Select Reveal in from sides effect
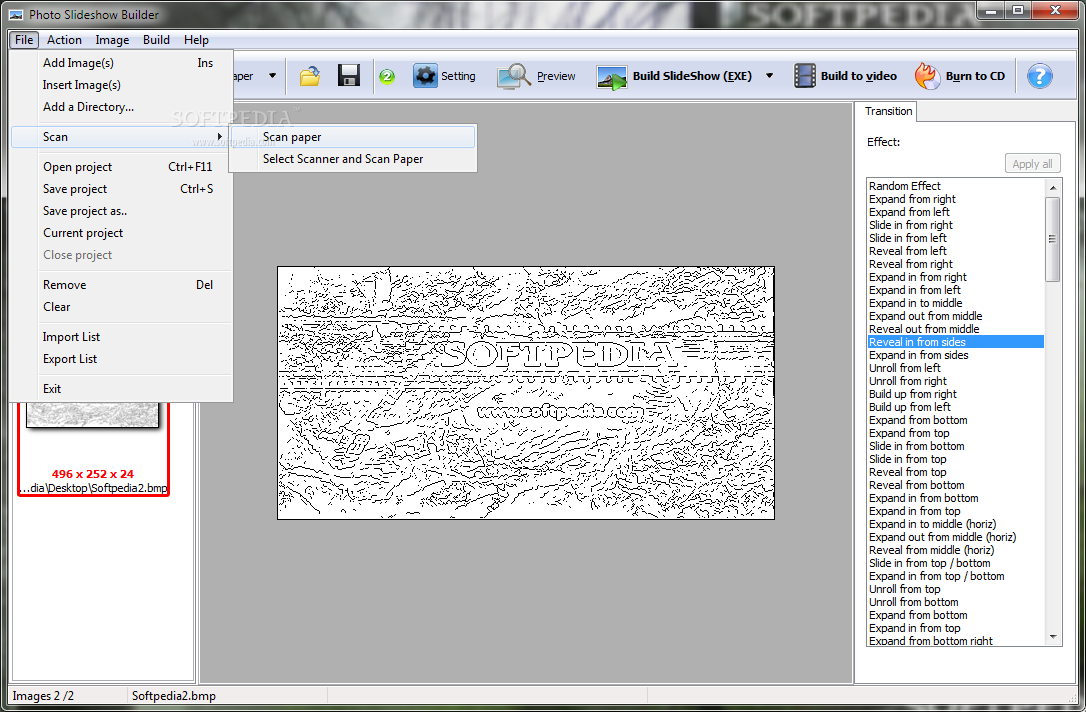The image size is (1086, 712). pos(956,342)
